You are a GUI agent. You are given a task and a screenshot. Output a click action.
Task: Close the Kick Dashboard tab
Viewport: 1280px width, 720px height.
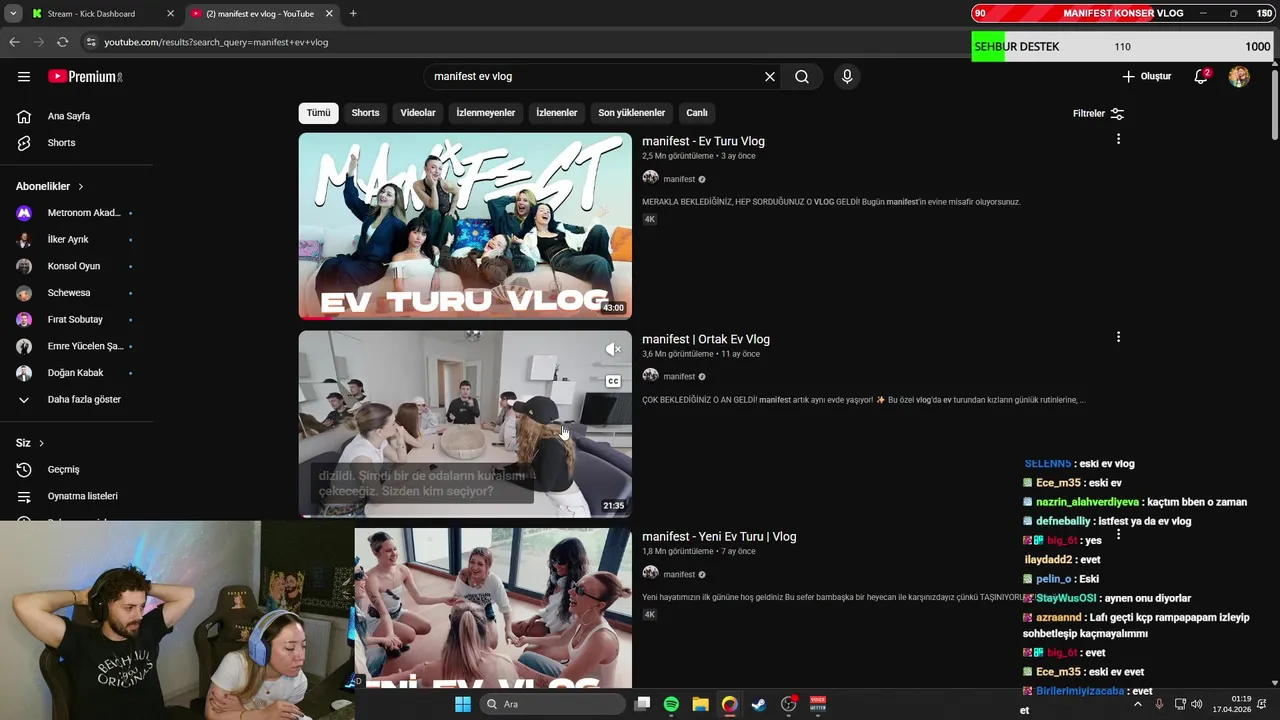tap(170, 14)
